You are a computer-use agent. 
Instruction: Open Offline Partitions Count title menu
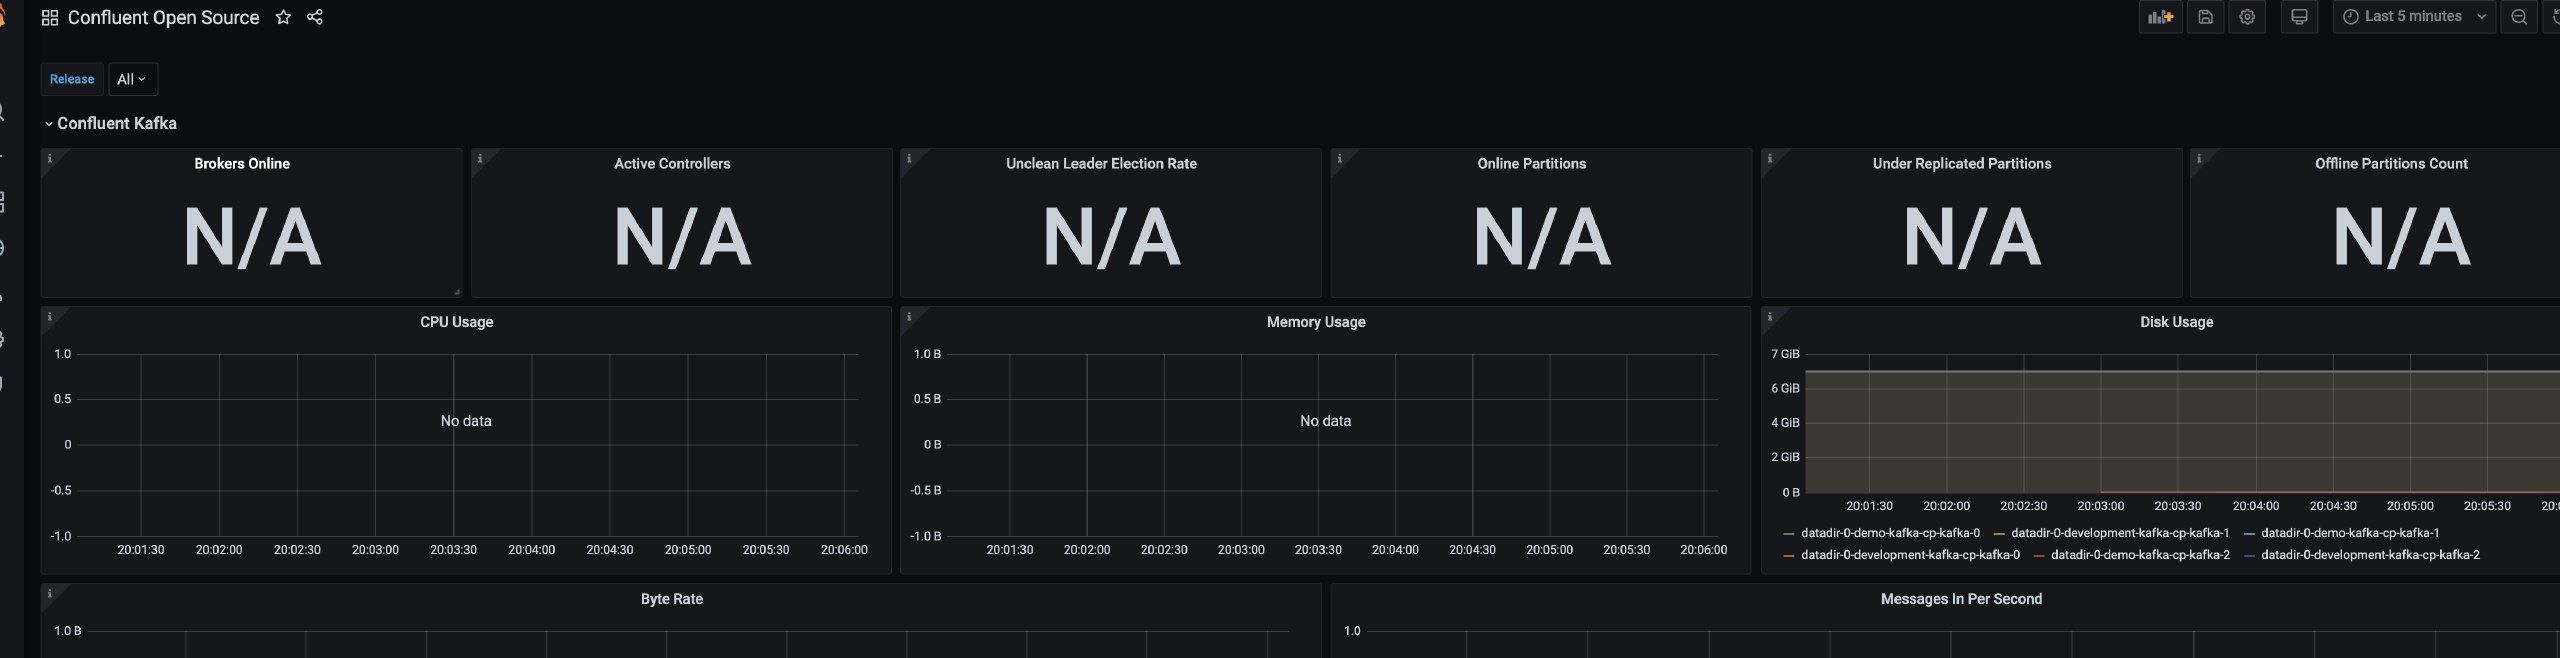(2391, 163)
